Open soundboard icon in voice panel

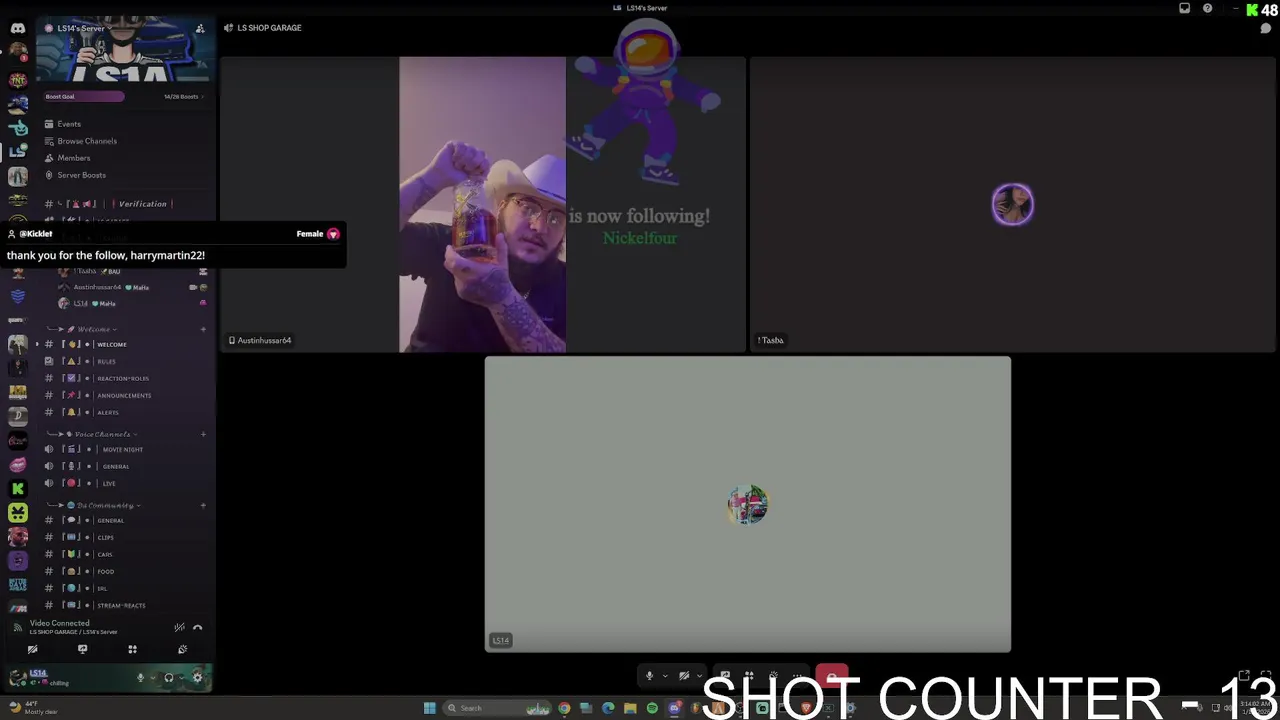click(x=182, y=649)
